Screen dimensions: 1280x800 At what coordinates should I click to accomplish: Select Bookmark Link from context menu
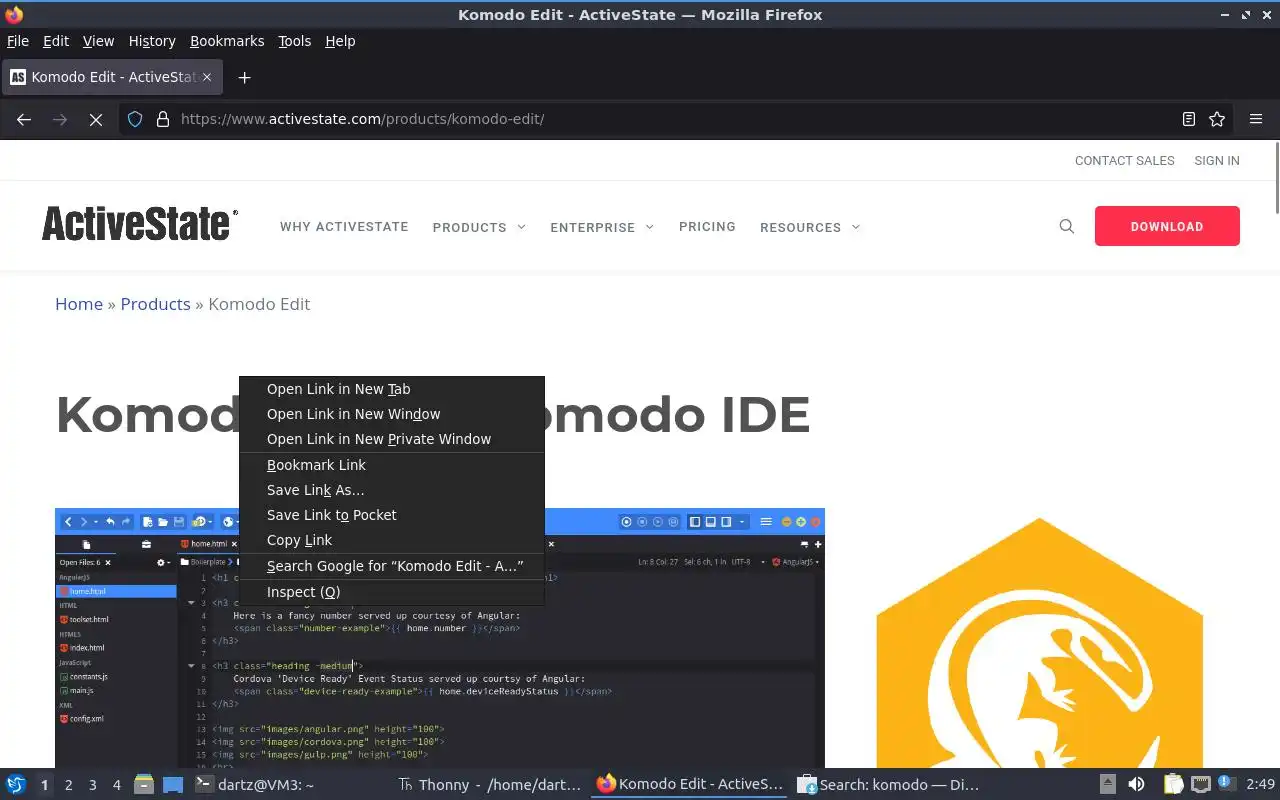pos(392,465)
